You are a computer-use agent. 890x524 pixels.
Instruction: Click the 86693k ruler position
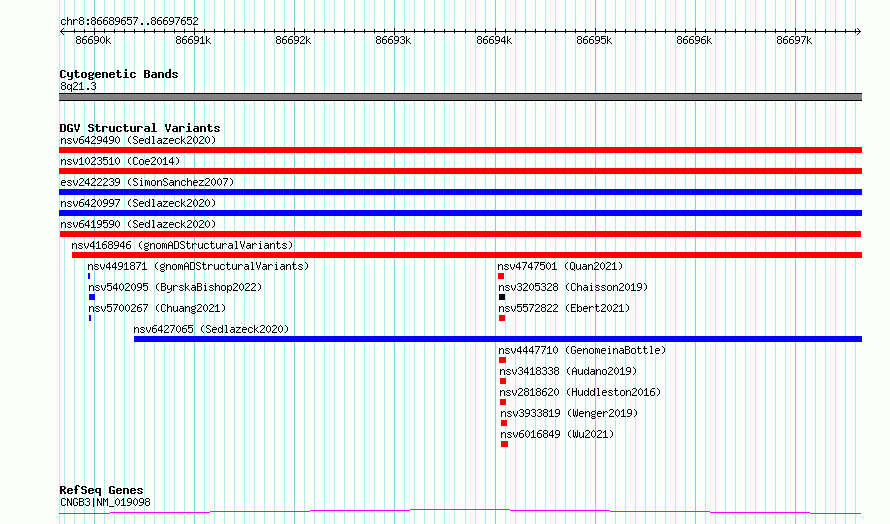click(393, 40)
